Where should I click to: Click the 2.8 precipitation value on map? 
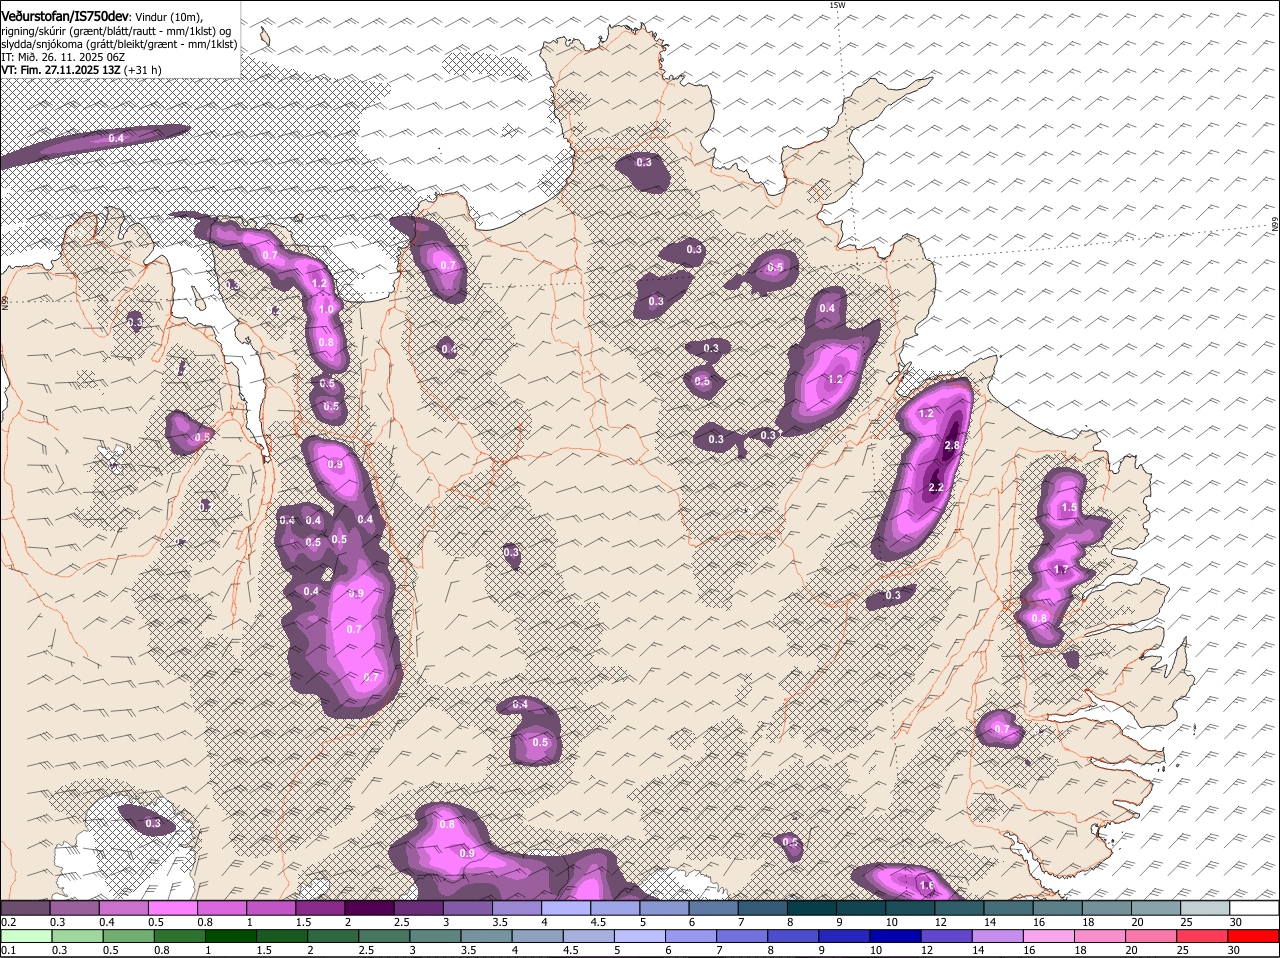tap(952, 445)
